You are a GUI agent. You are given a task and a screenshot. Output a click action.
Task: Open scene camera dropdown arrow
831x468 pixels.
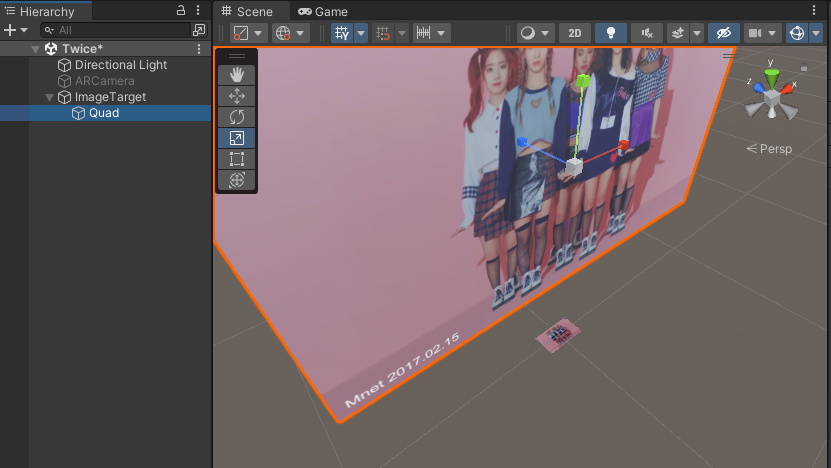[772, 33]
